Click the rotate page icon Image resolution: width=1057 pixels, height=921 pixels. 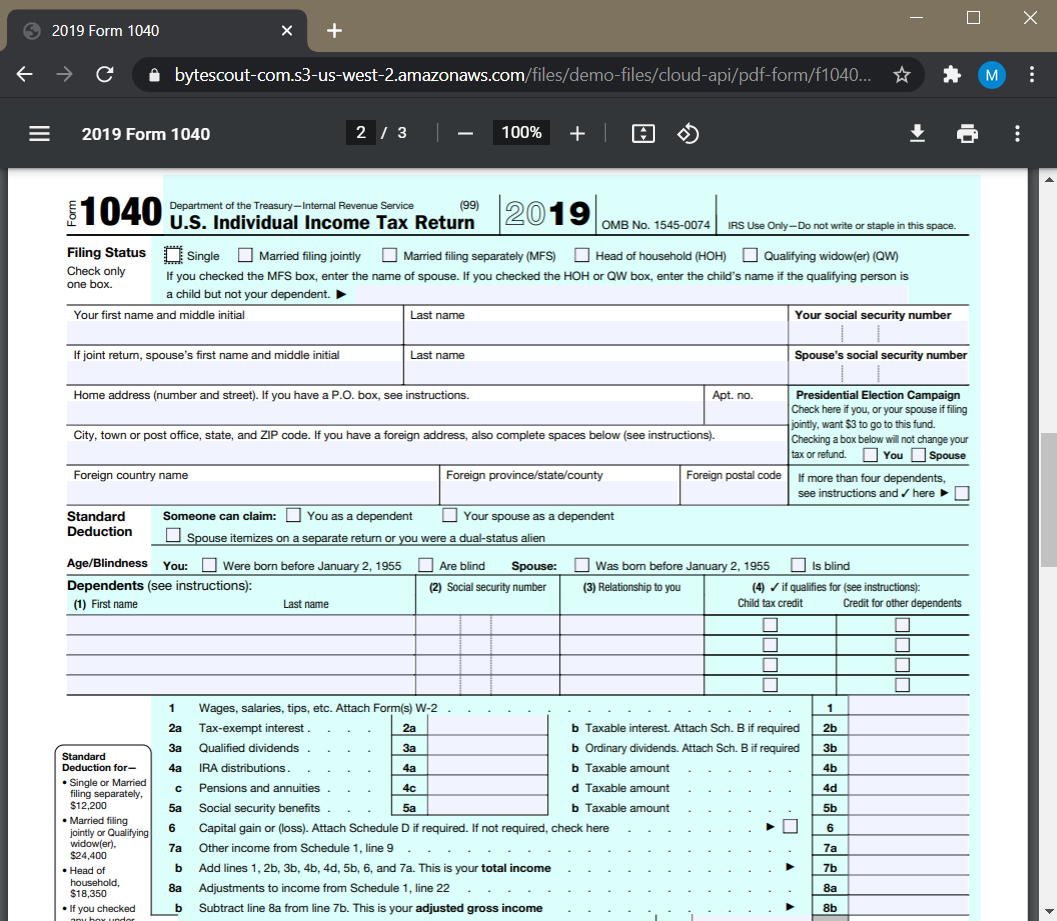tap(688, 132)
